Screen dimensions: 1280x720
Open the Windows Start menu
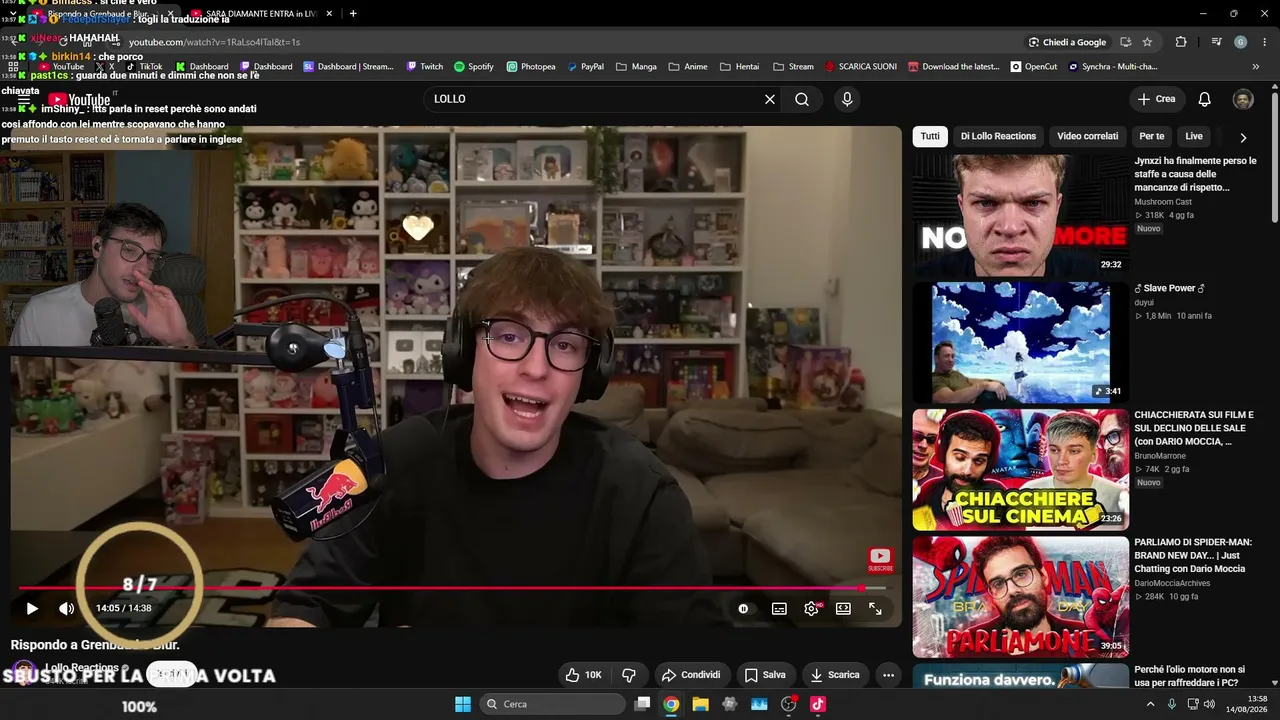click(463, 704)
